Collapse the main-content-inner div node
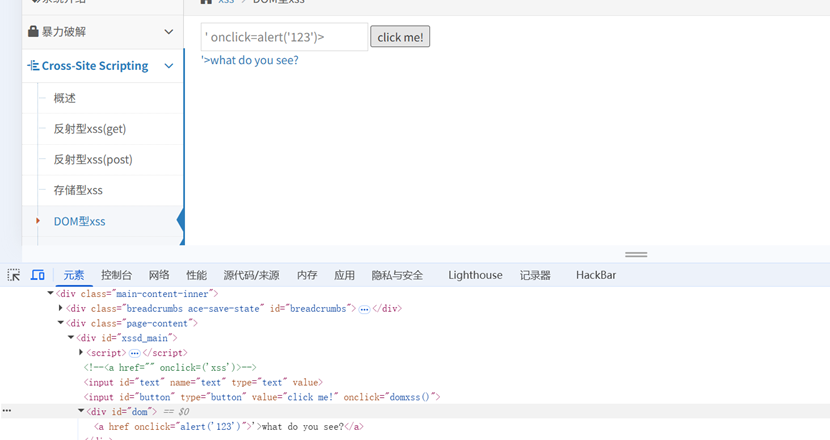Image resolution: width=830 pixels, height=440 pixels. coord(50,293)
